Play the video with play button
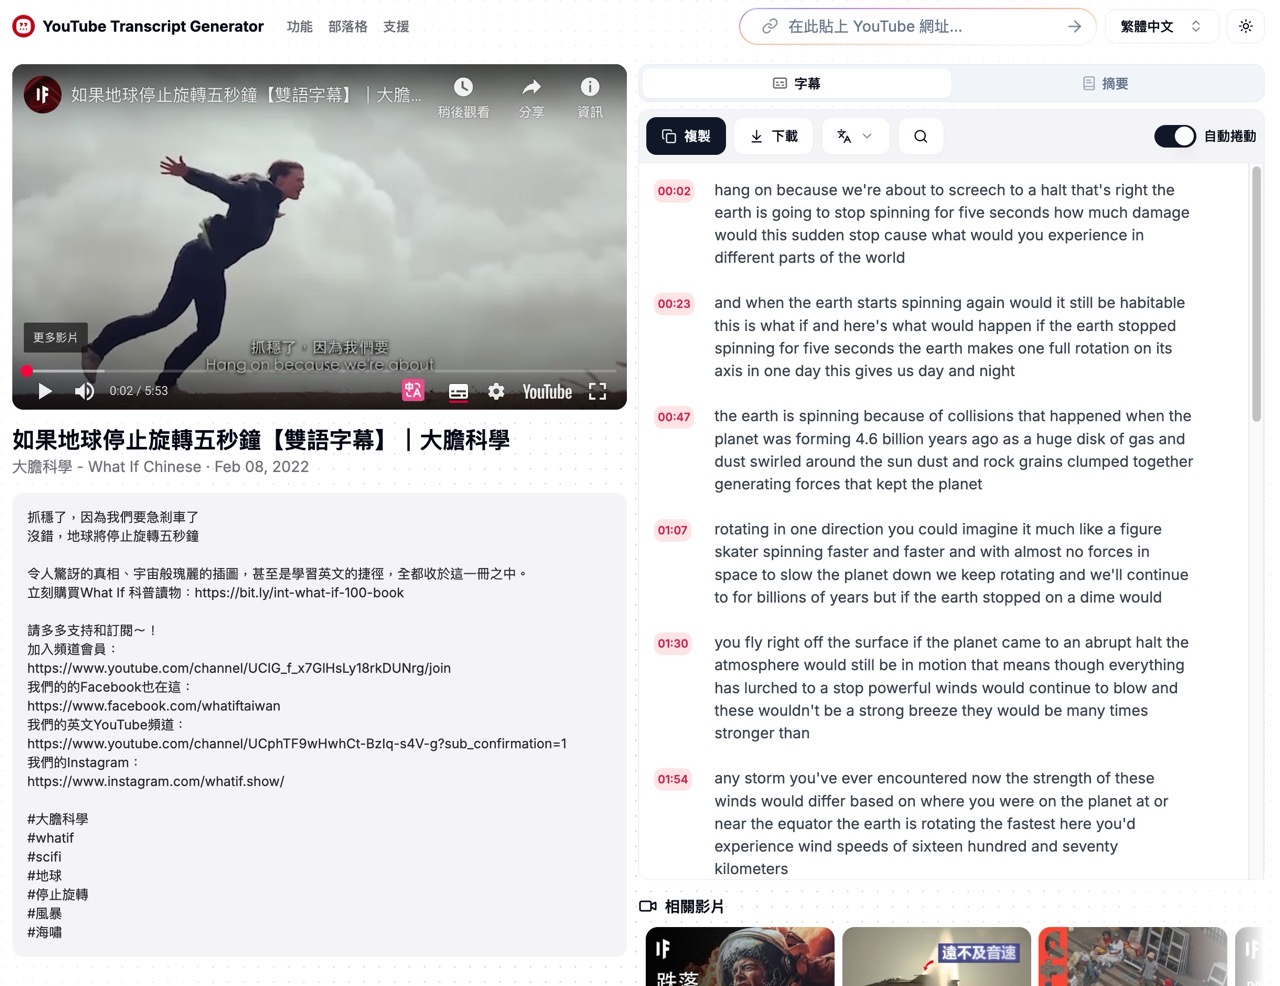The height and width of the screenshot is (986, 1280). click(45, 391)
